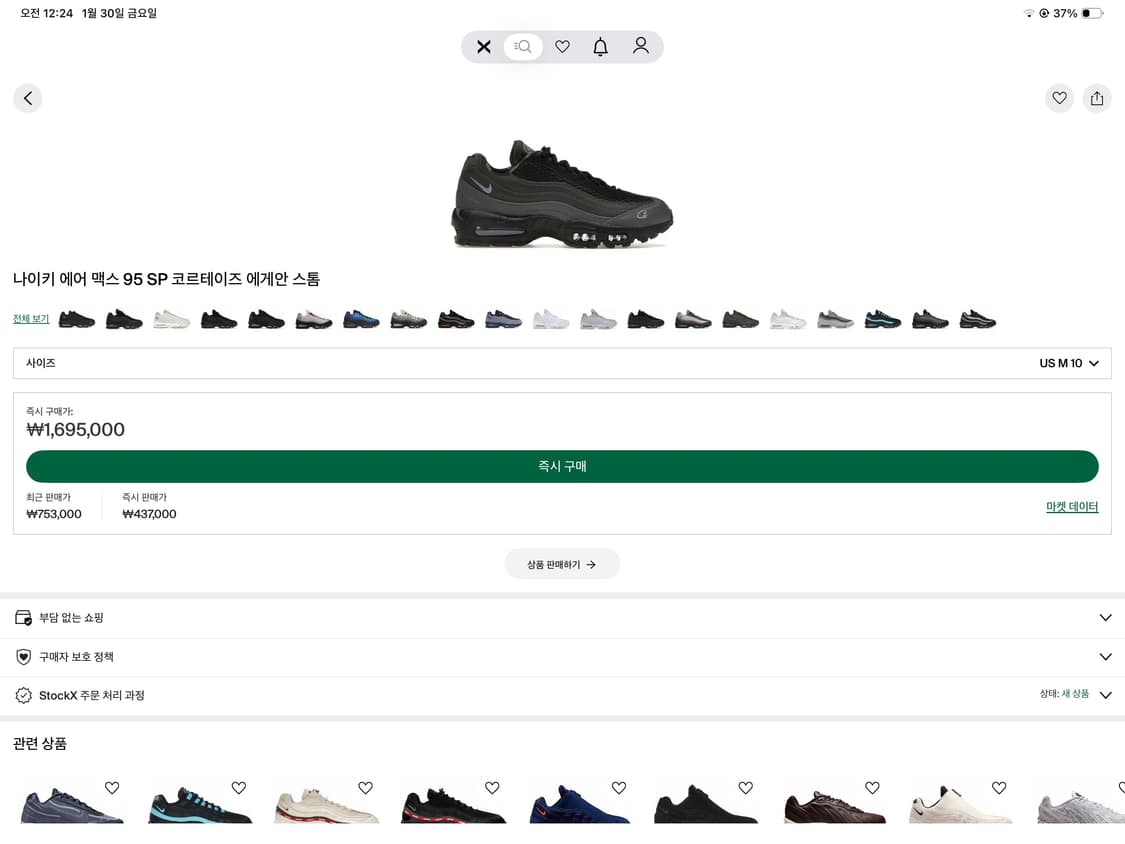Click the 상품 판매하기 button
1125x844 pixels.
562,564
